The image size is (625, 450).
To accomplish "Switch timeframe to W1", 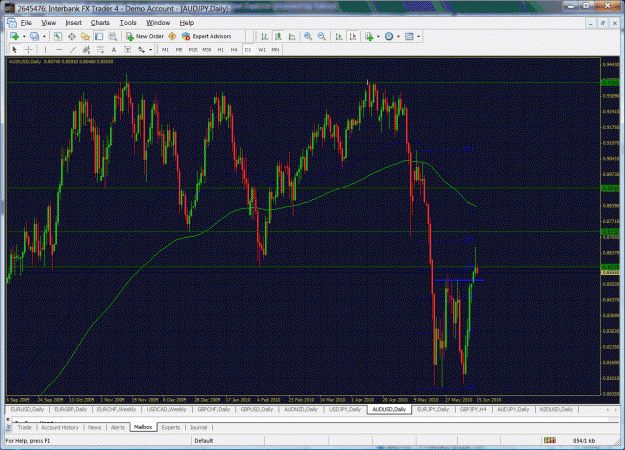I will tap(262, 49).
